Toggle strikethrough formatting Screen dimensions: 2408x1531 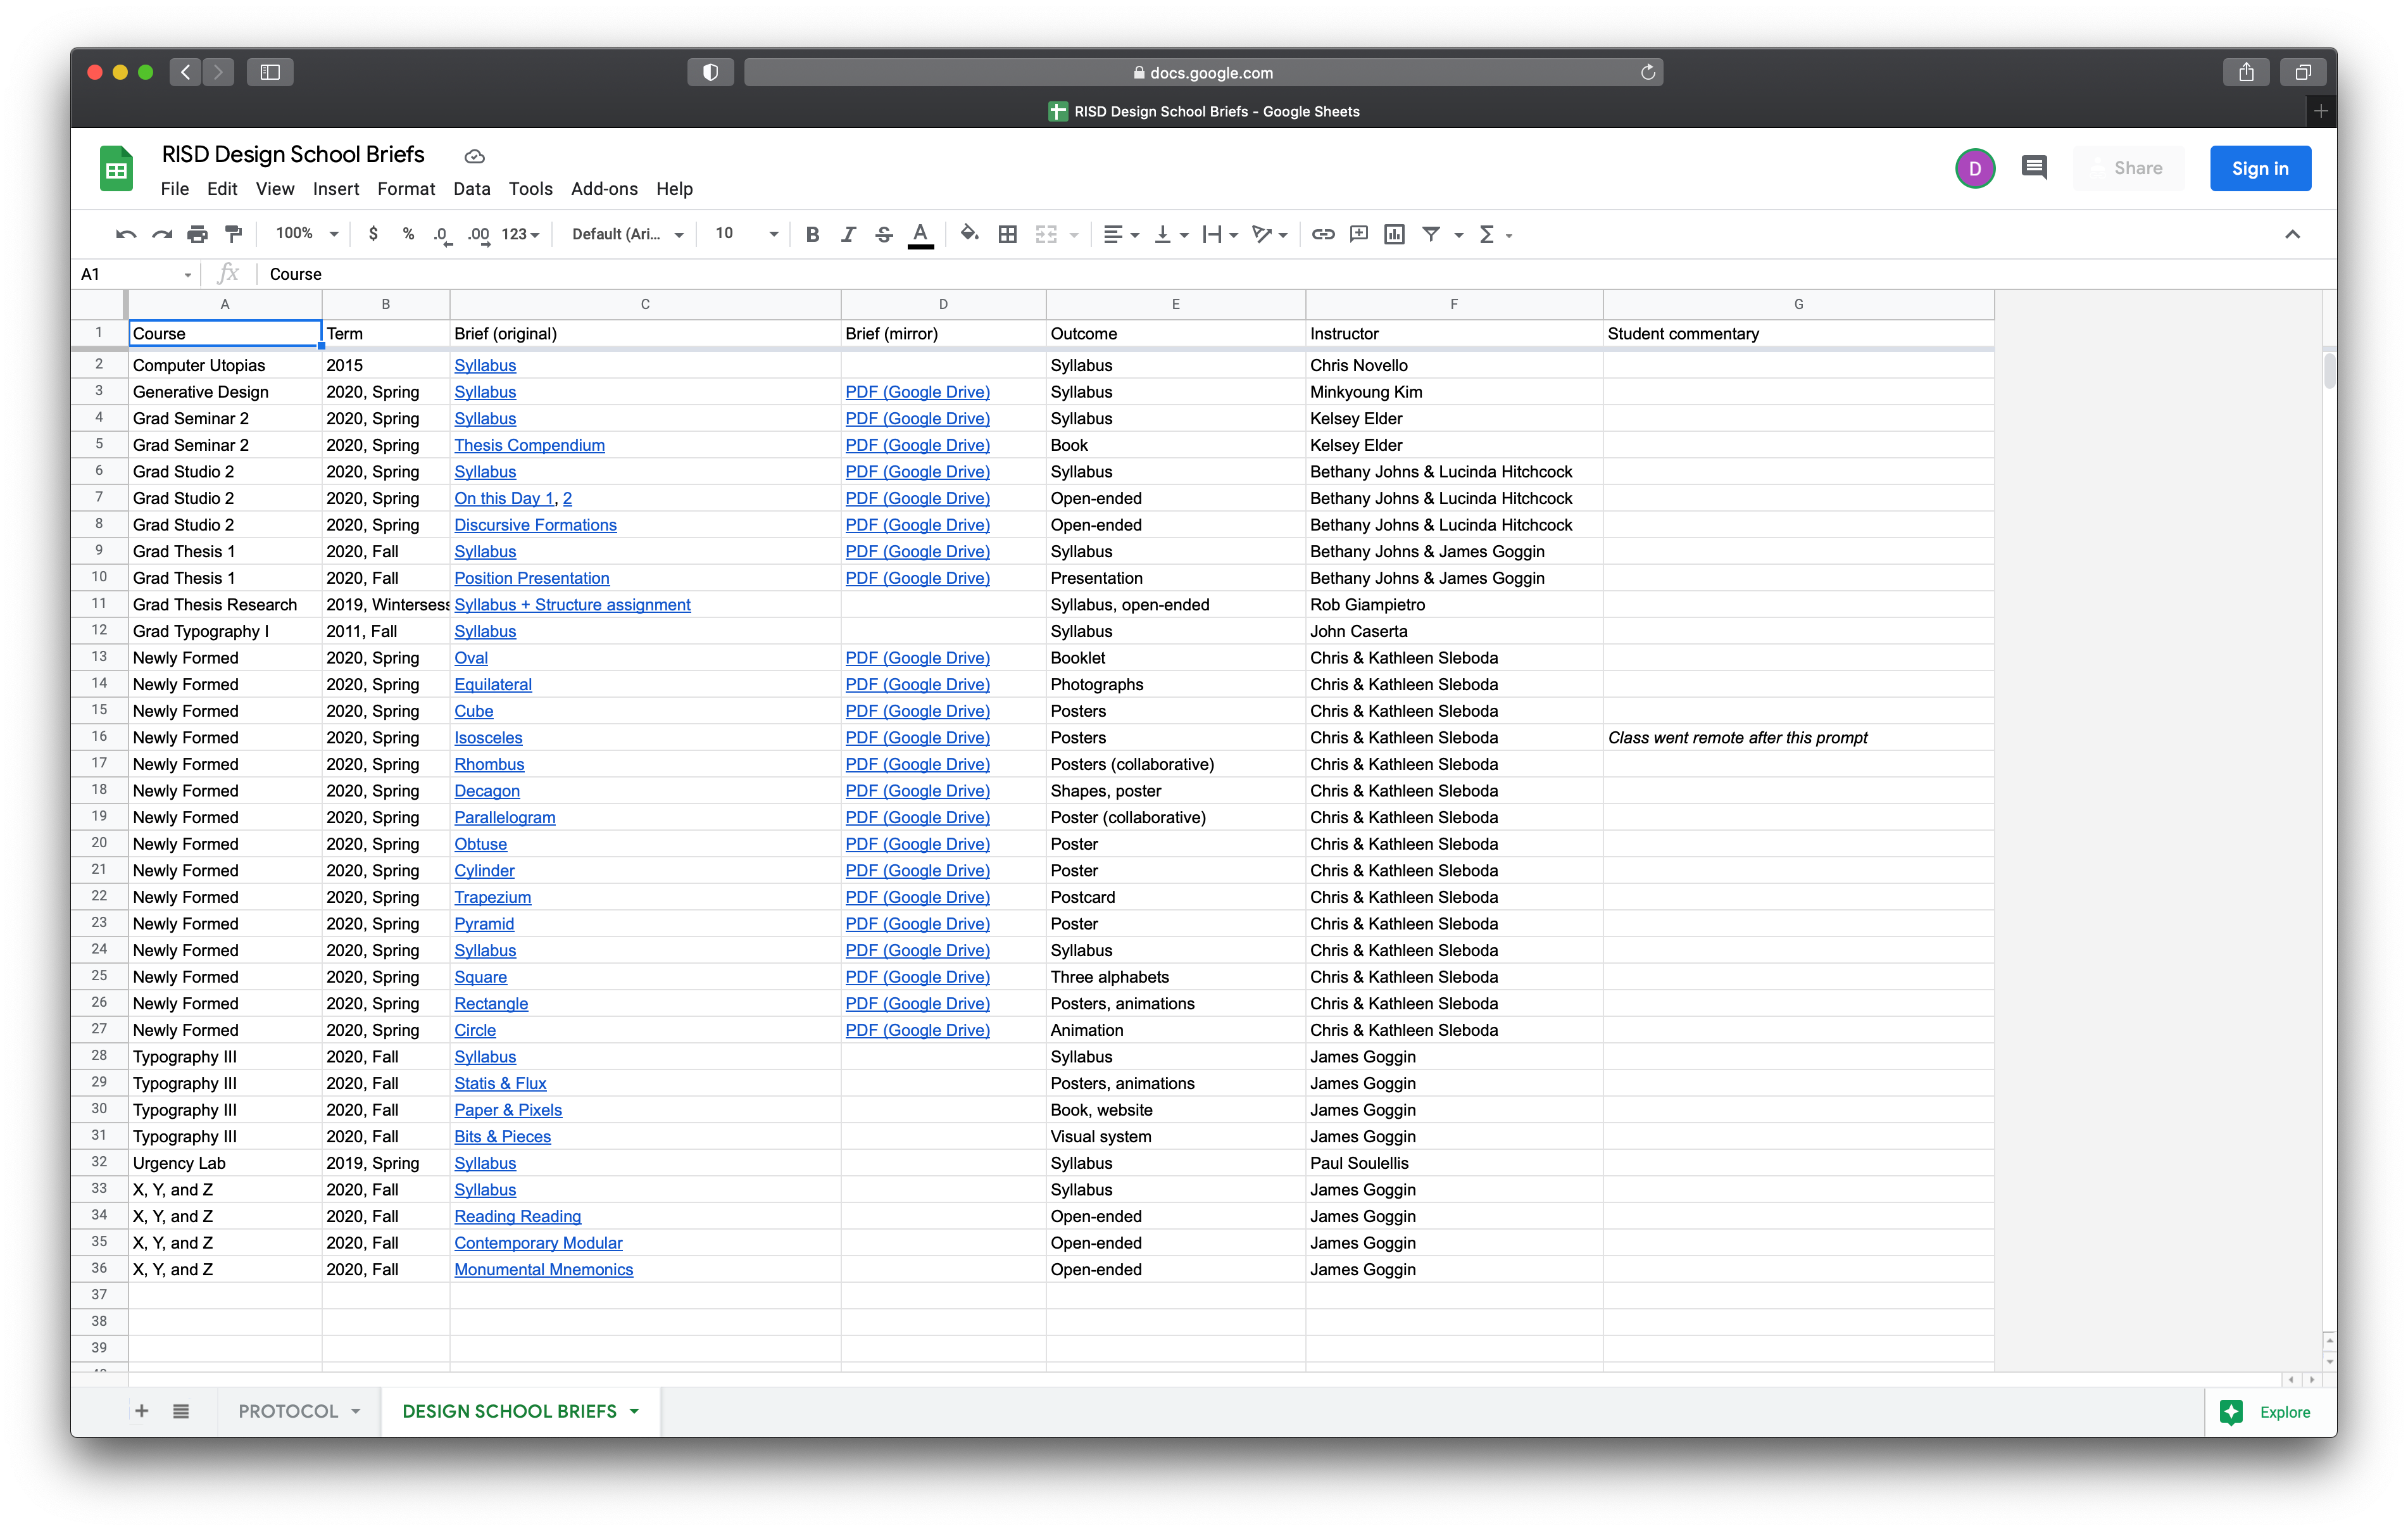[884, 234]
